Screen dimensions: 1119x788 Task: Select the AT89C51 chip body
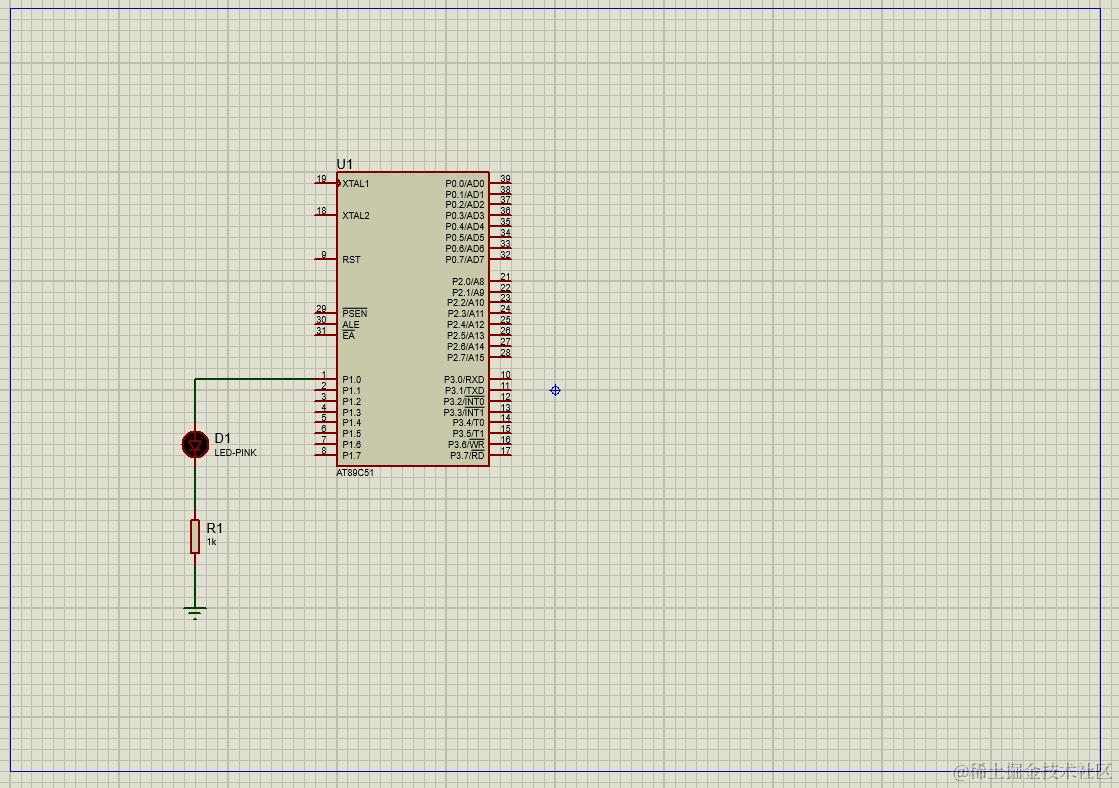[413, 319]
